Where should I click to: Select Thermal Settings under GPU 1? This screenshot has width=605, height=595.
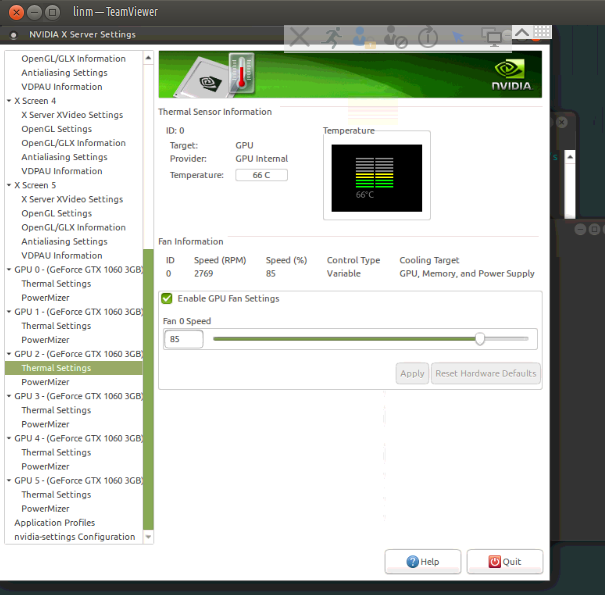56,326
